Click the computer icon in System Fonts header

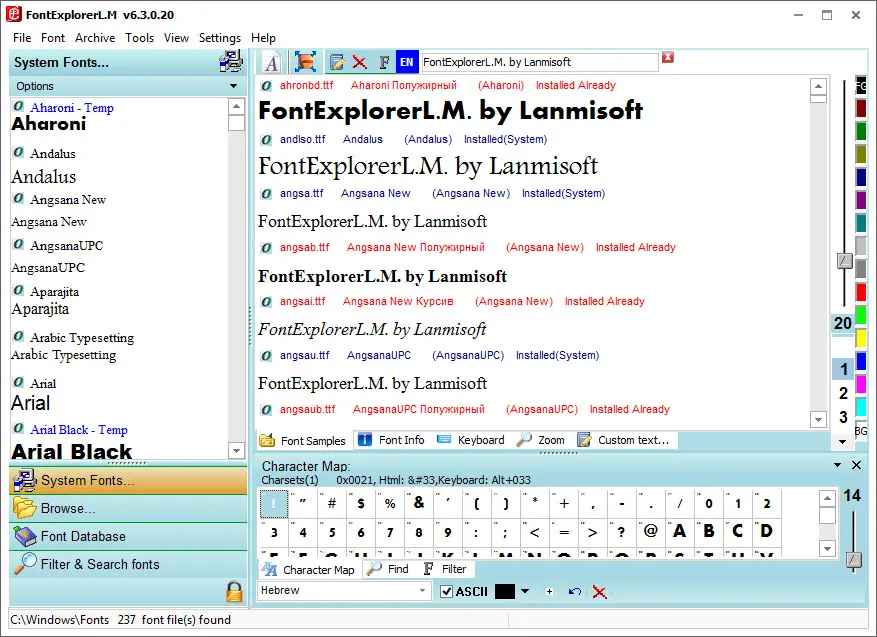[230, 62]
